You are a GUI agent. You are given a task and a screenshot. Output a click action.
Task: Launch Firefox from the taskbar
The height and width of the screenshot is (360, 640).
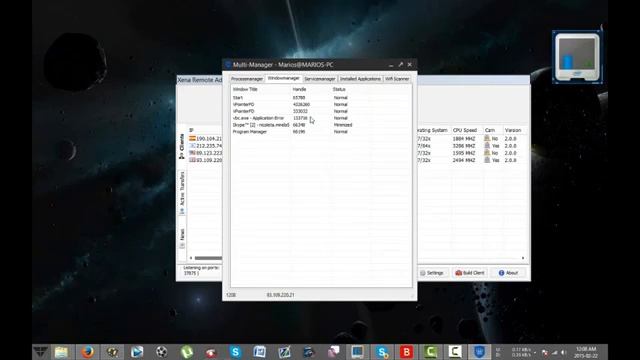click(87, 352)
